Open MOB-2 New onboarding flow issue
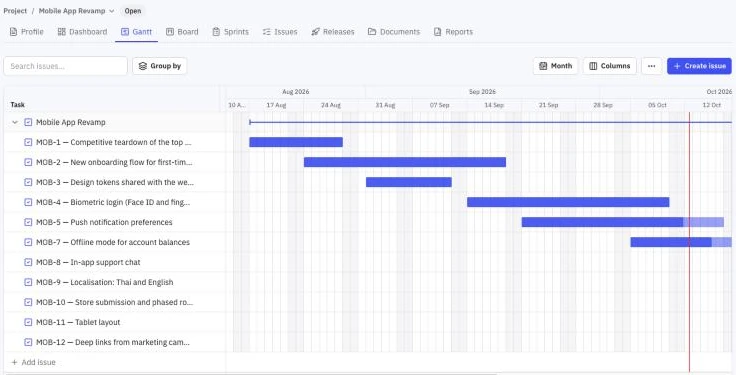The height and width of the screenshot is (375, 736). [x=114, y=162]
